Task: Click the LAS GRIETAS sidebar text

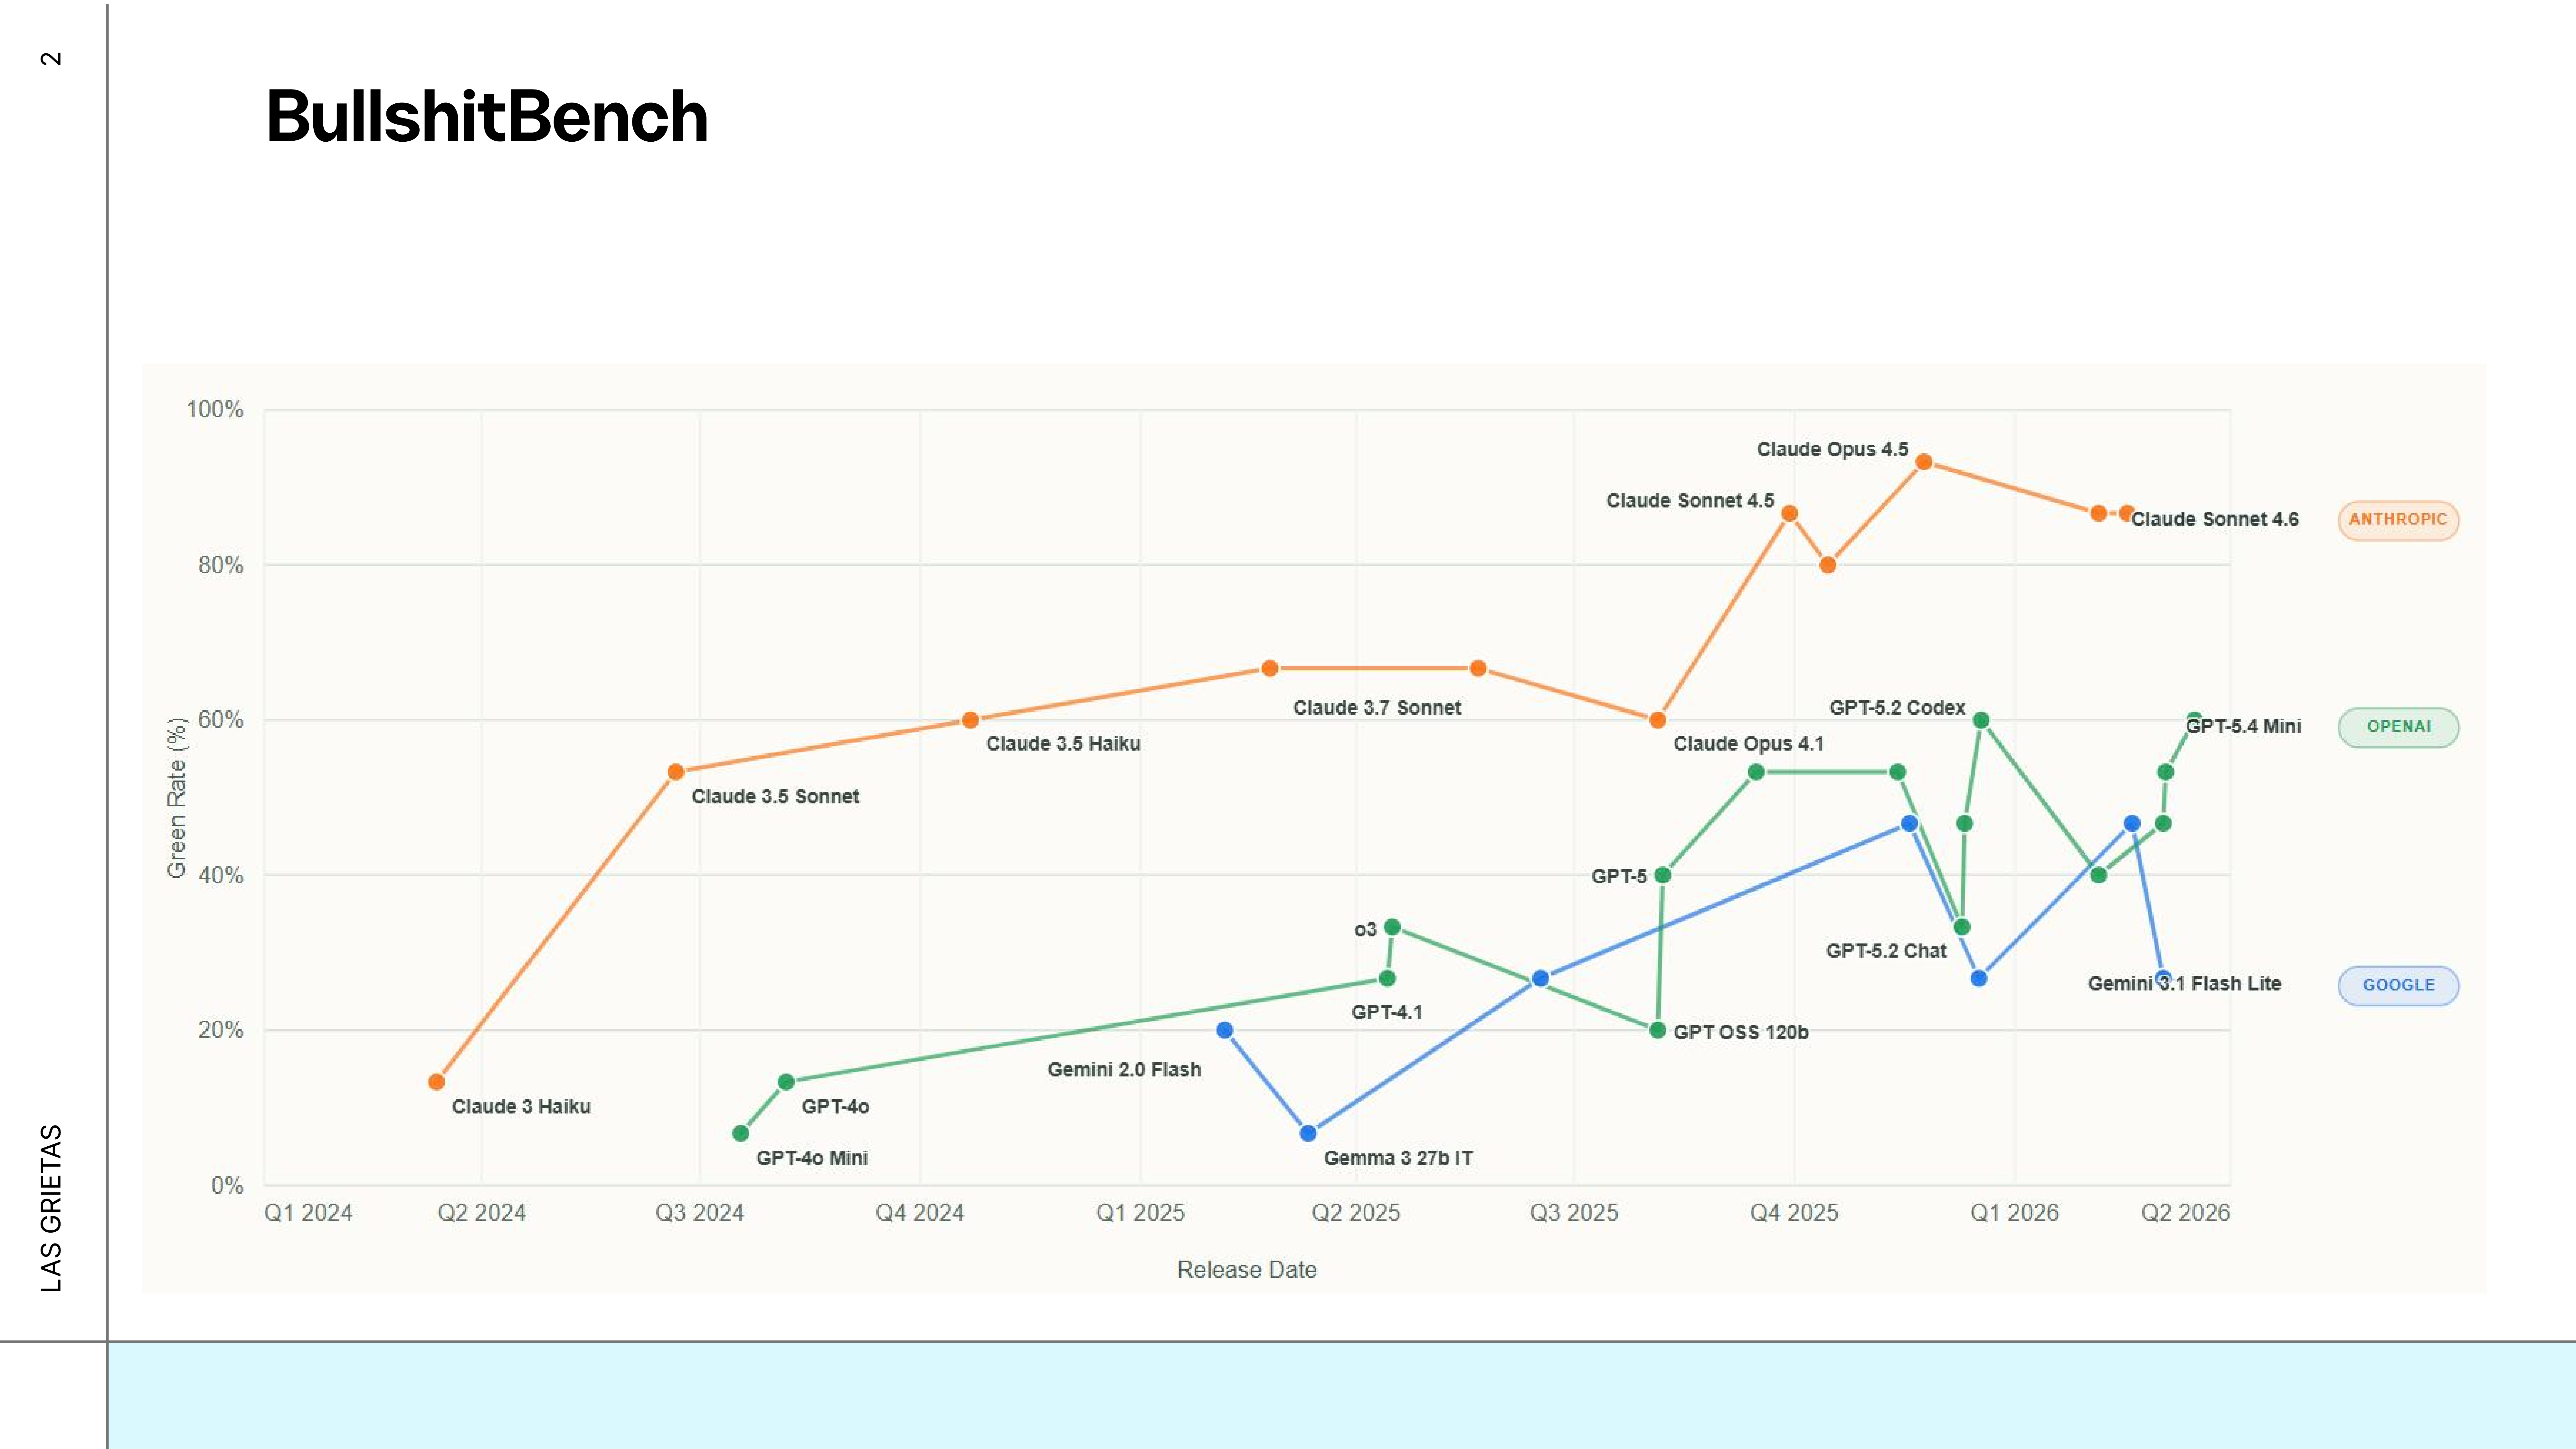Action: click(51, 1208)
